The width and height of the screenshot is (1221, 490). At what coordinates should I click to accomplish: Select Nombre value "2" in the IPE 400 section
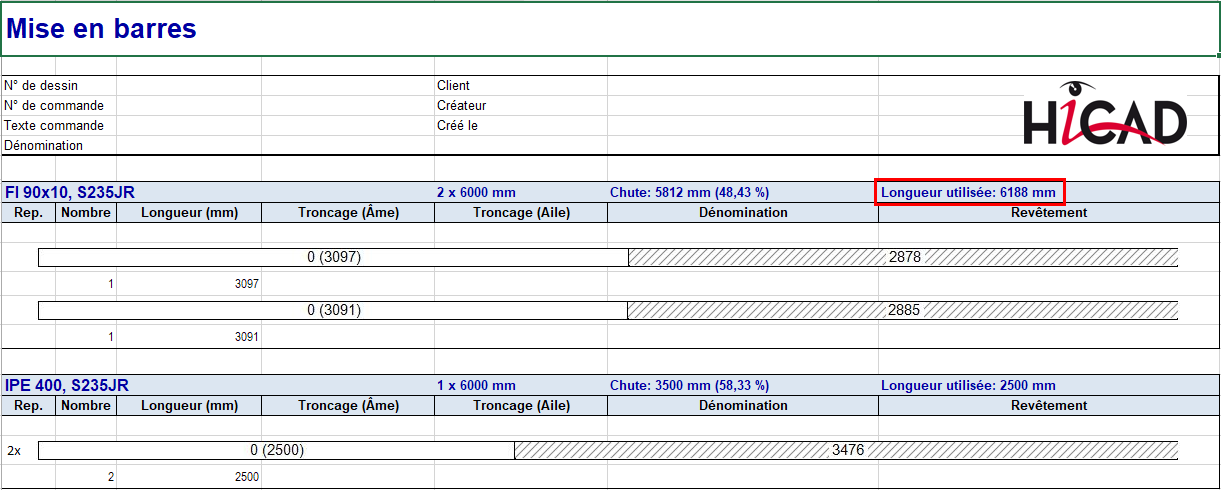[x=86, y=477]
